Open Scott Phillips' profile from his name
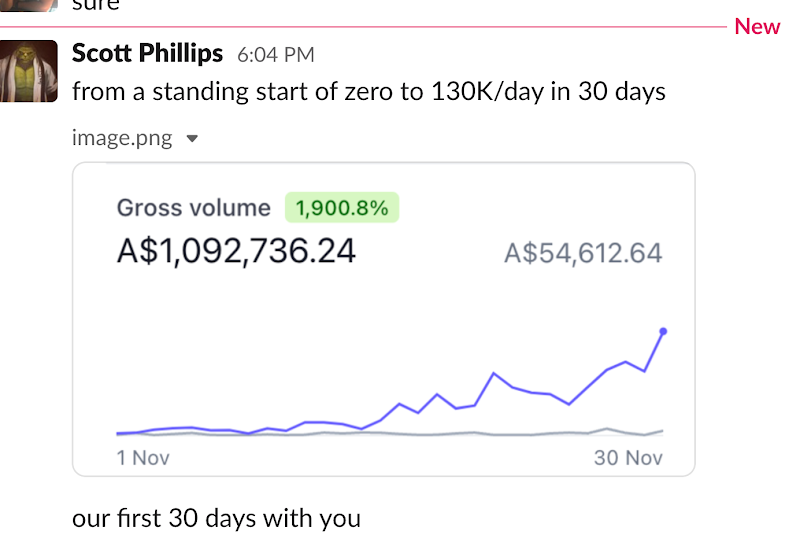800x546 pixels. tap(147, 53)
